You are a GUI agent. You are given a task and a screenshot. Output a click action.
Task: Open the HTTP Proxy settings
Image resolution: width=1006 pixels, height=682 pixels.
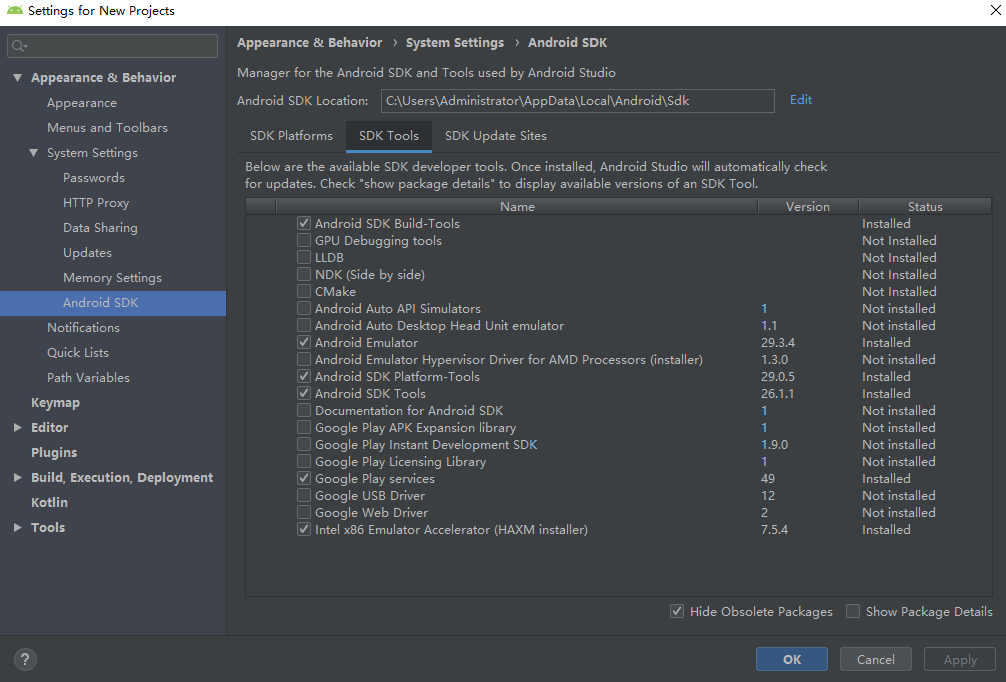[96, 203]
